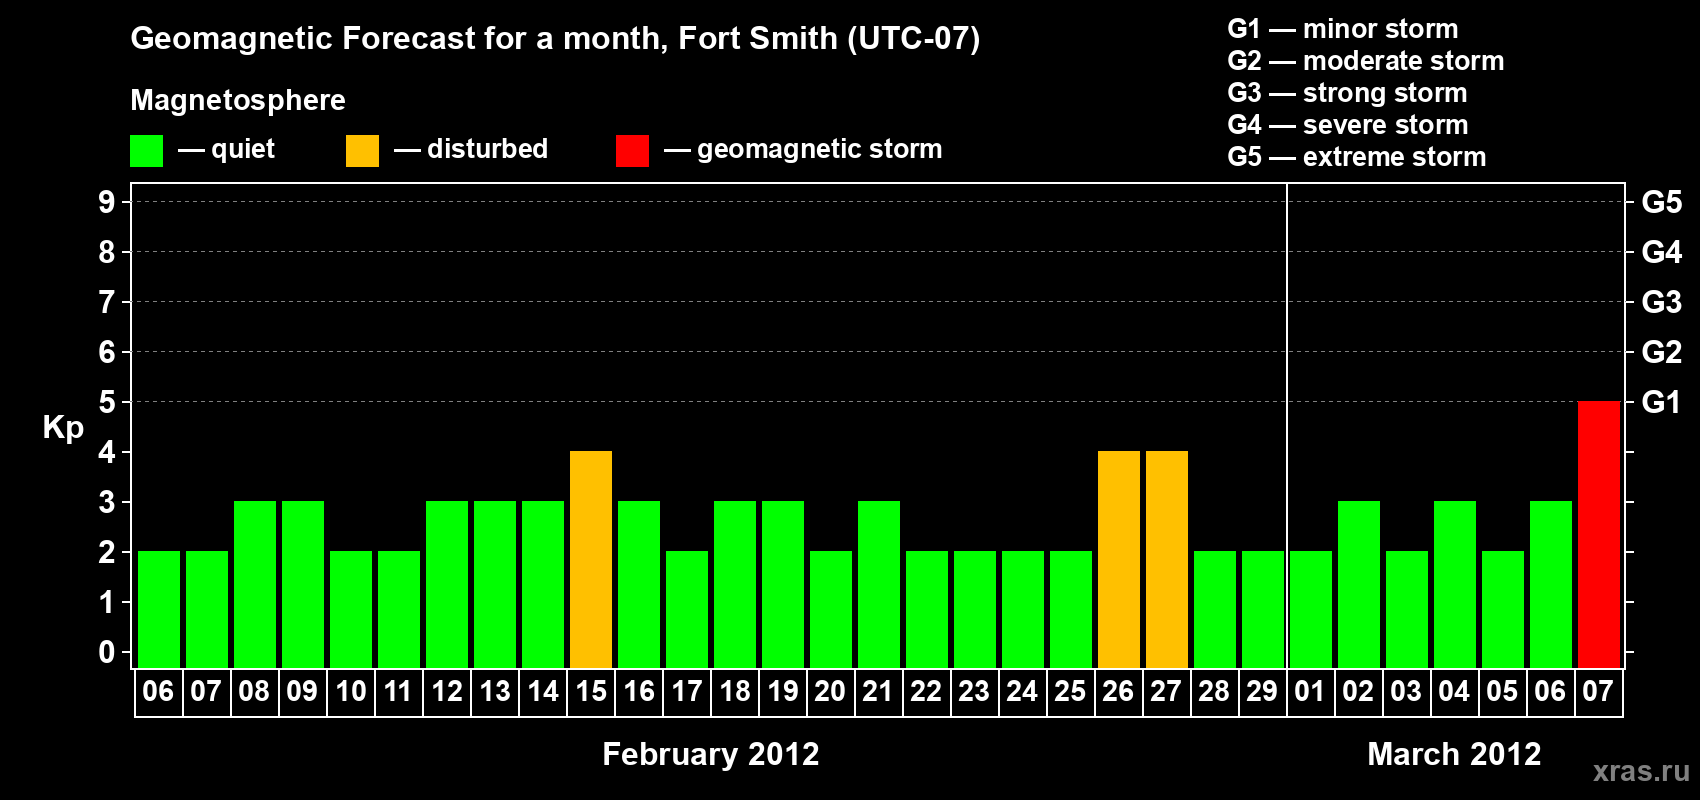
Task: Click the date label '24' on the axis
Action: pyautogui.click(x=1022, y=692)
